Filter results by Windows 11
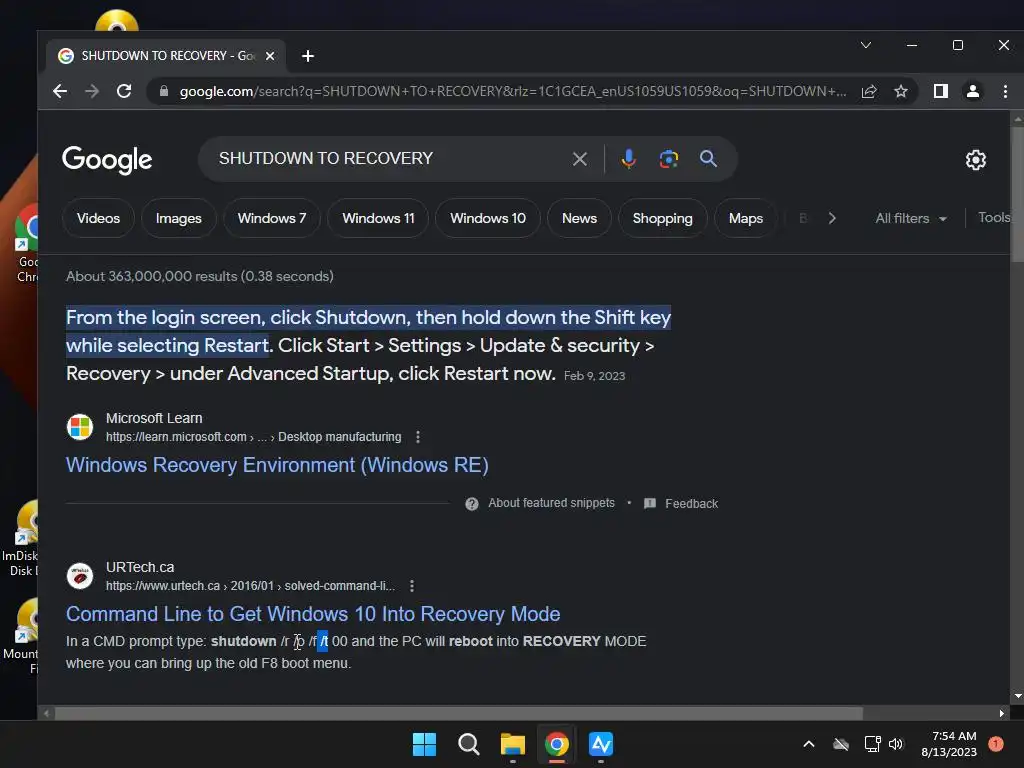This screenshot has width=1024, height=768. tap(378, 218)
